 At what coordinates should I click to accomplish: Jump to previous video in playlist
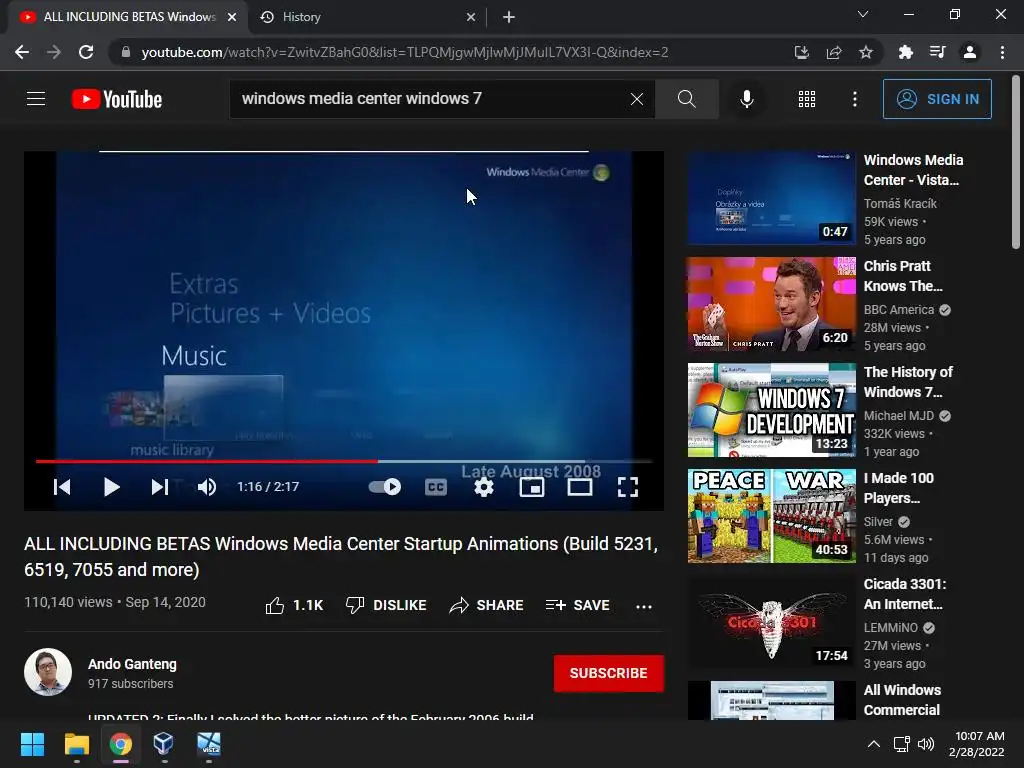(x=62, y=487)
